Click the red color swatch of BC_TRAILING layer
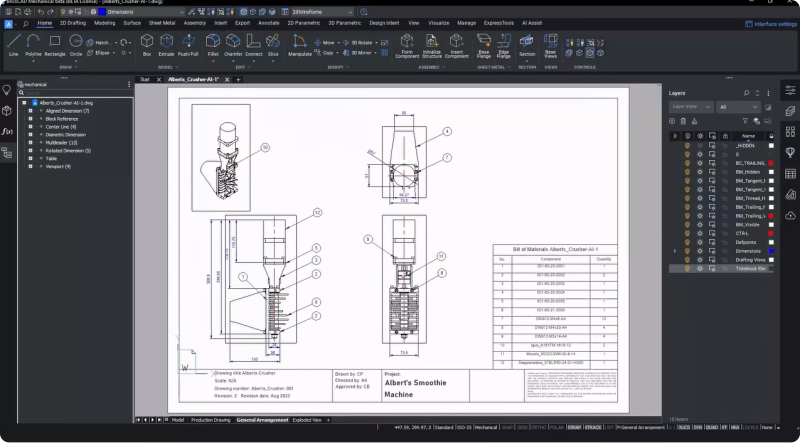The height and width of the screenshot is (443, 800). click(771, 163)
